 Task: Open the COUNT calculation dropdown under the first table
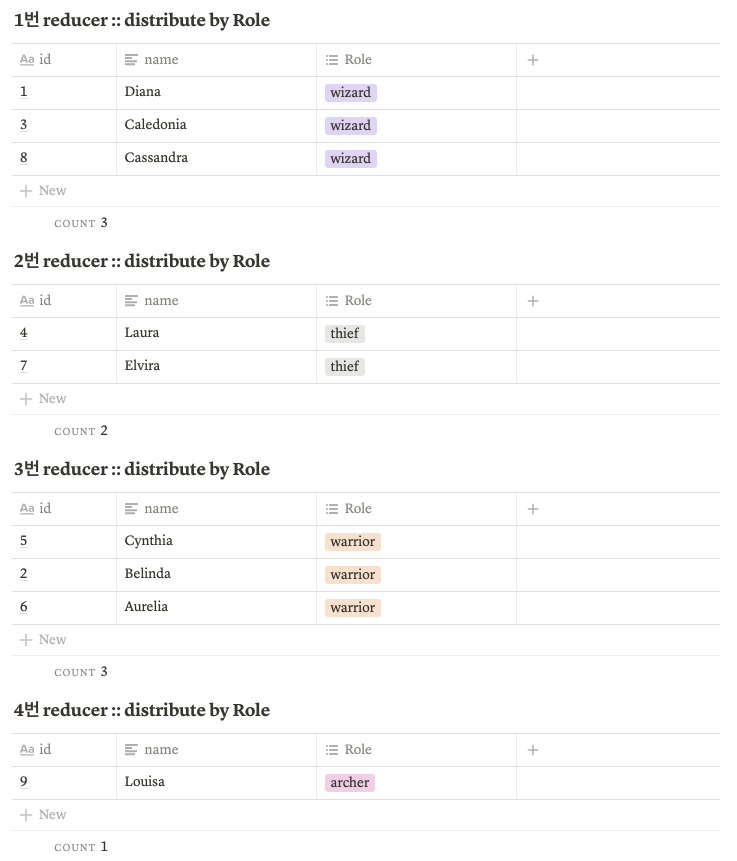tap(80, 222)
